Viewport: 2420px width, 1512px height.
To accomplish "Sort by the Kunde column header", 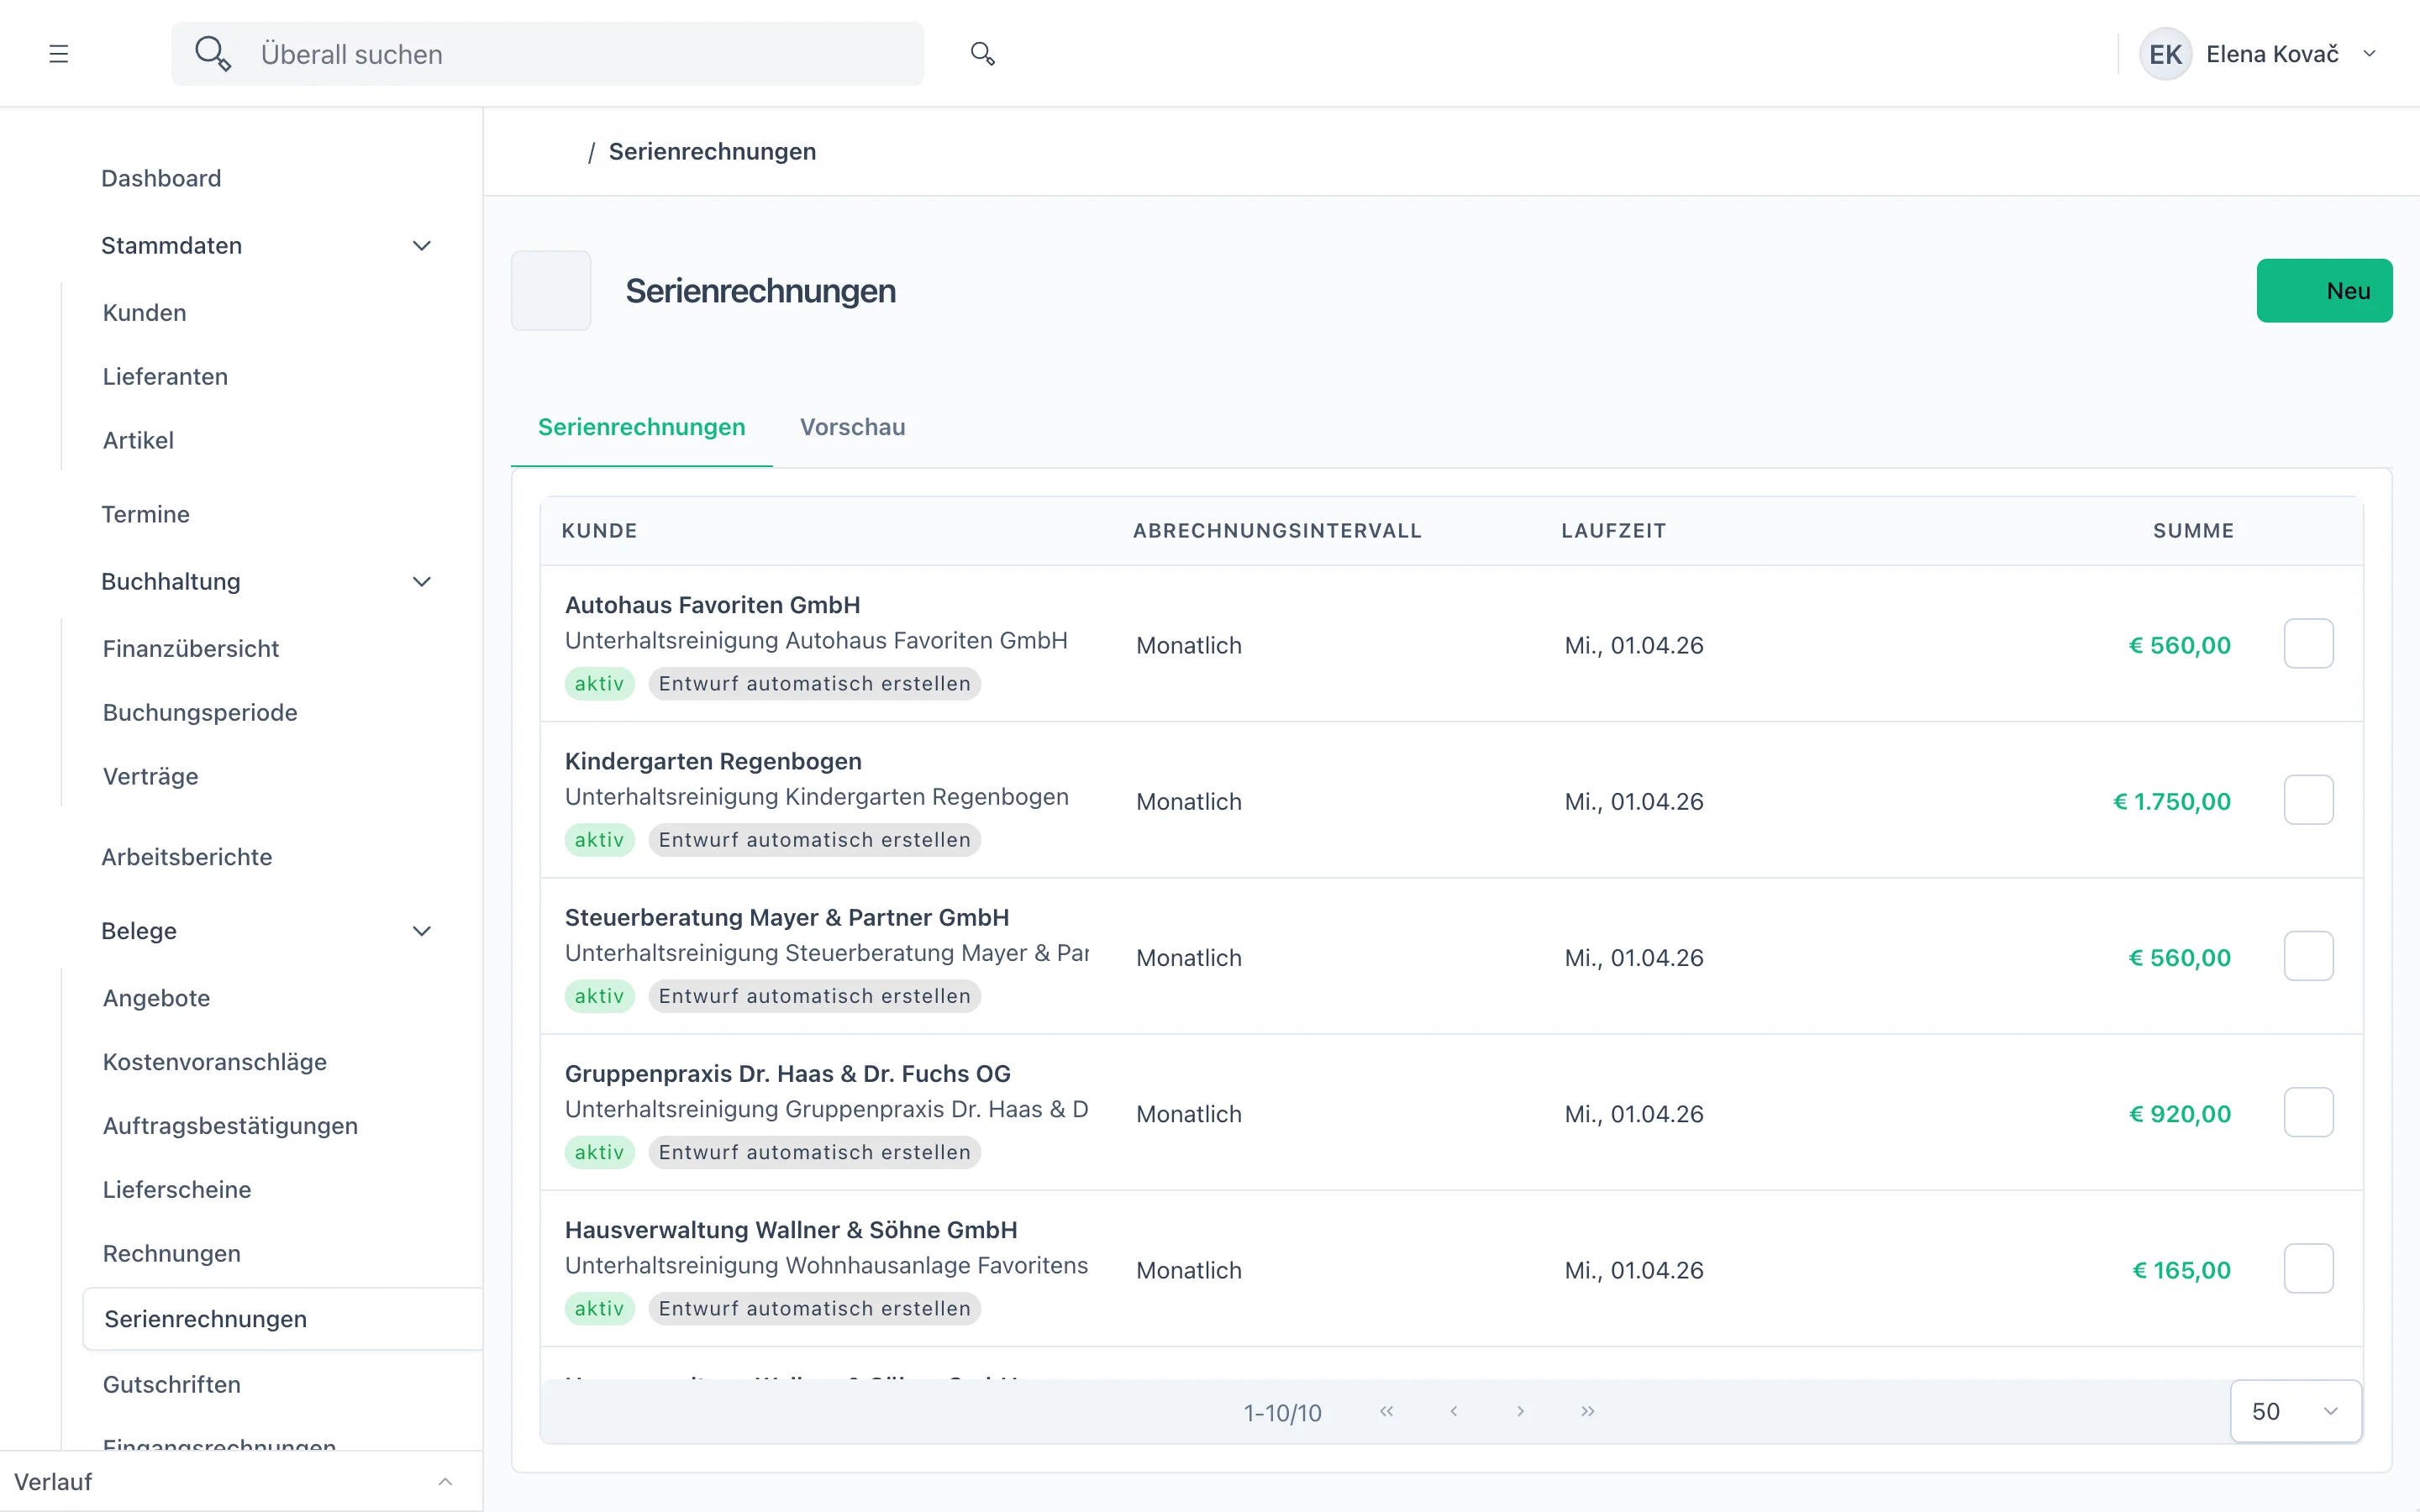I will tap(599, 531).
